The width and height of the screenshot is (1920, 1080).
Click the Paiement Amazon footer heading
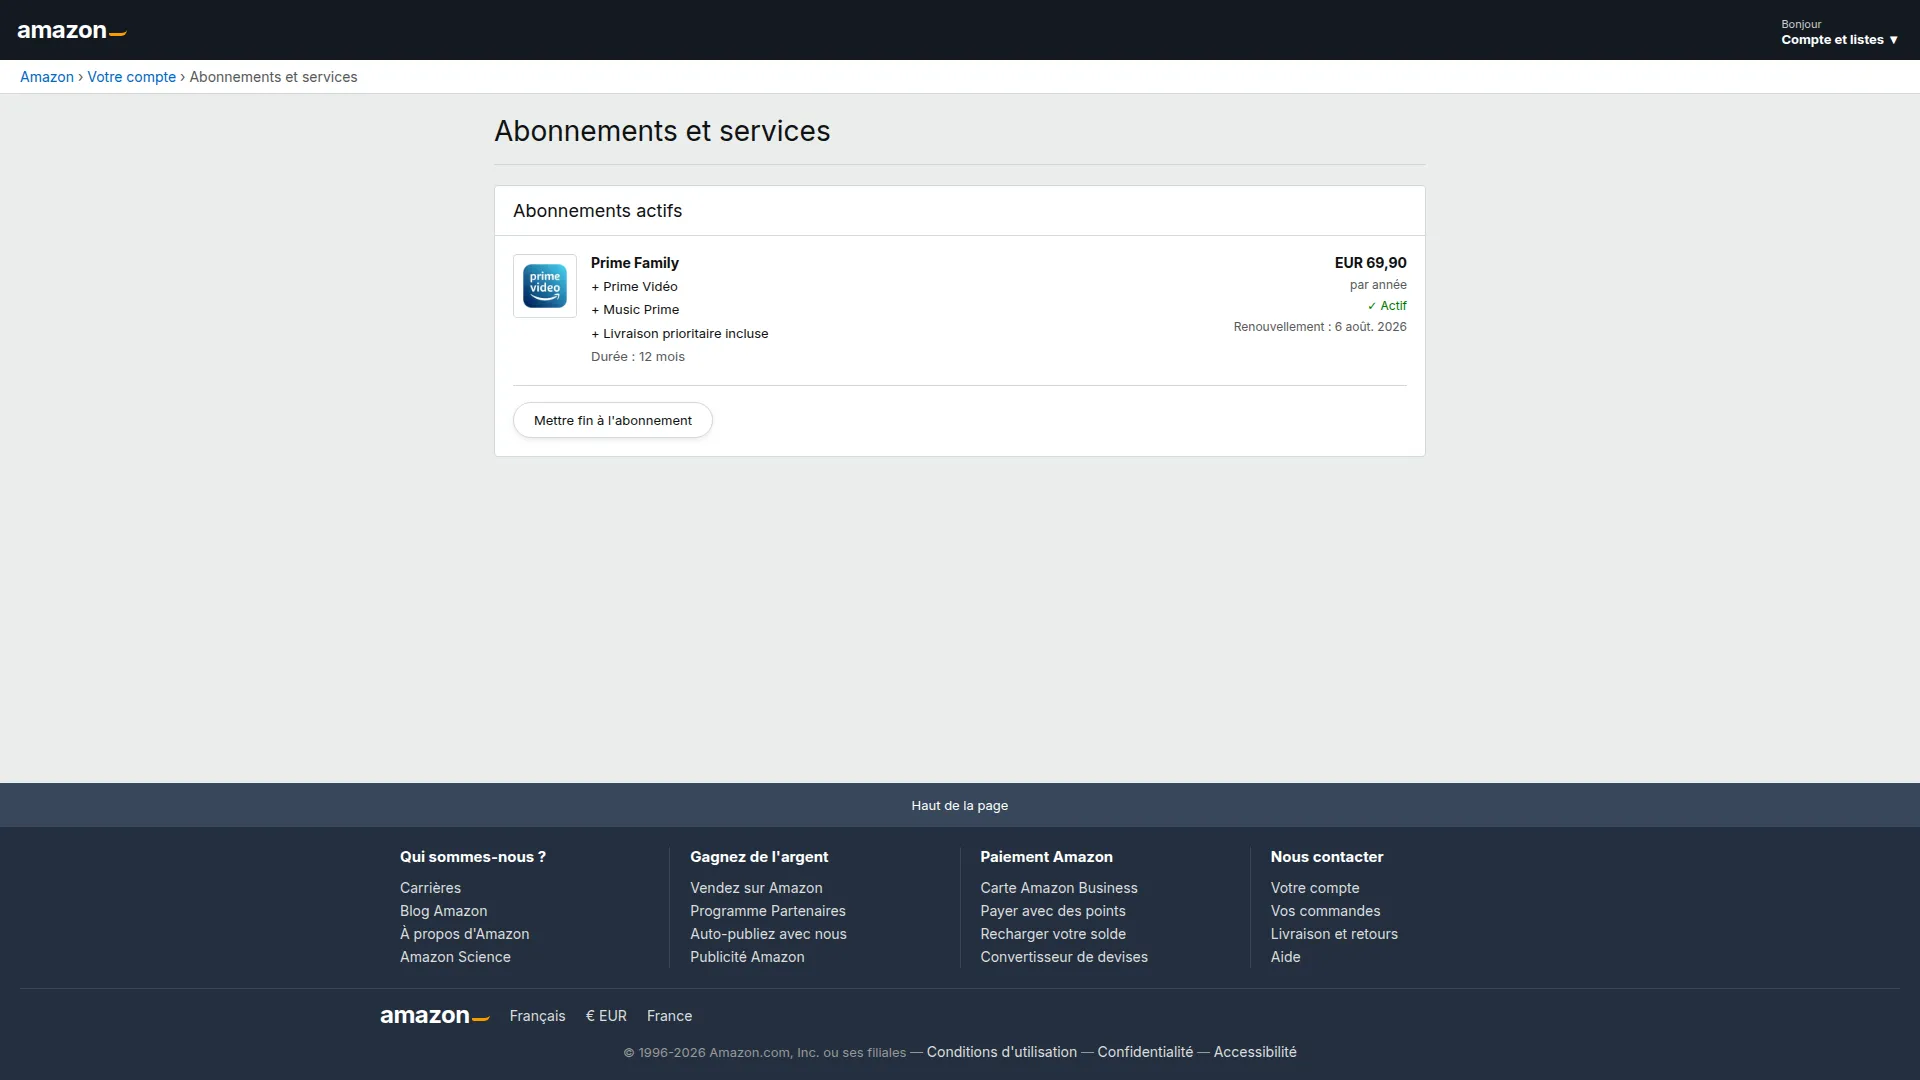coord(1046,857)
